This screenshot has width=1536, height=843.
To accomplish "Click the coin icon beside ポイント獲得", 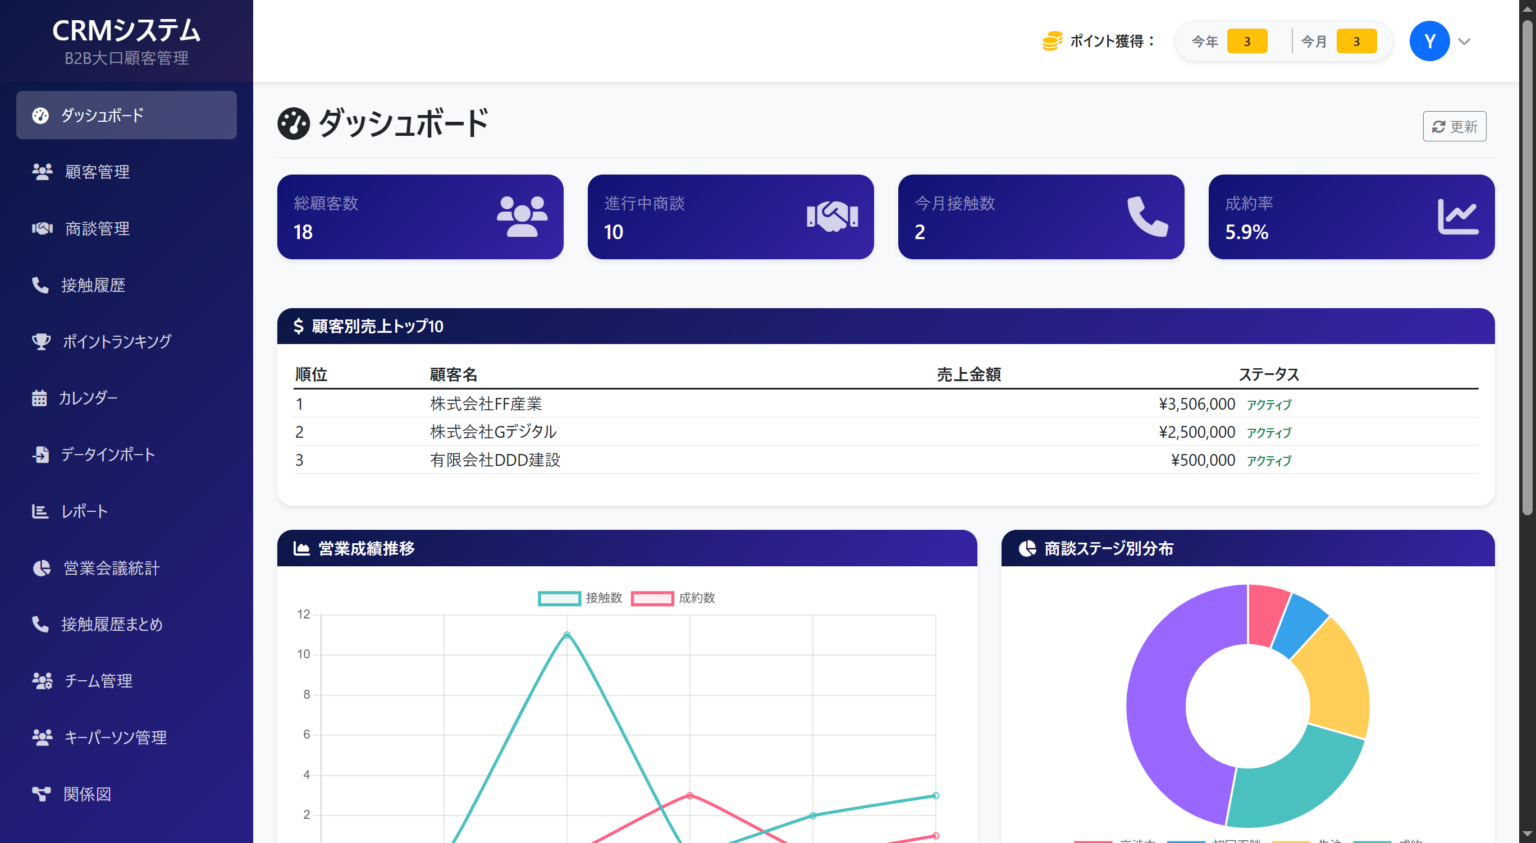I will click(1050, 41).
